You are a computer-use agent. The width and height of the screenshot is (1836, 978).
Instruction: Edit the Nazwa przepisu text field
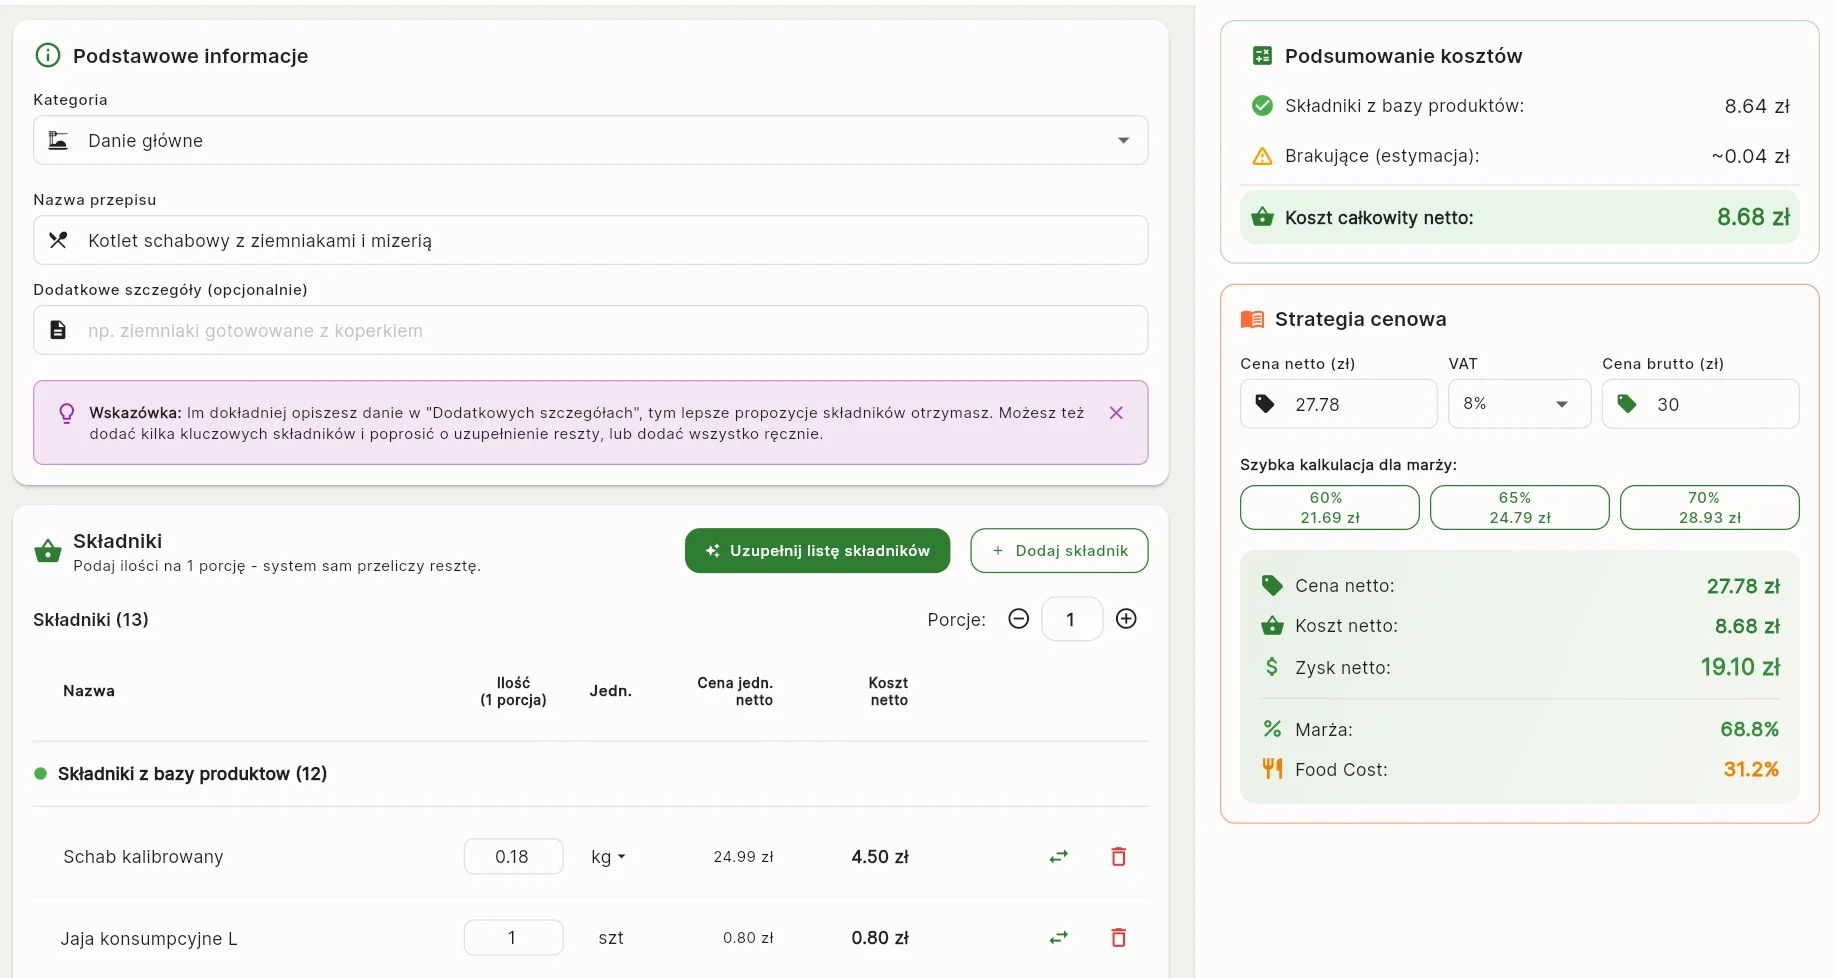[600, 241]
